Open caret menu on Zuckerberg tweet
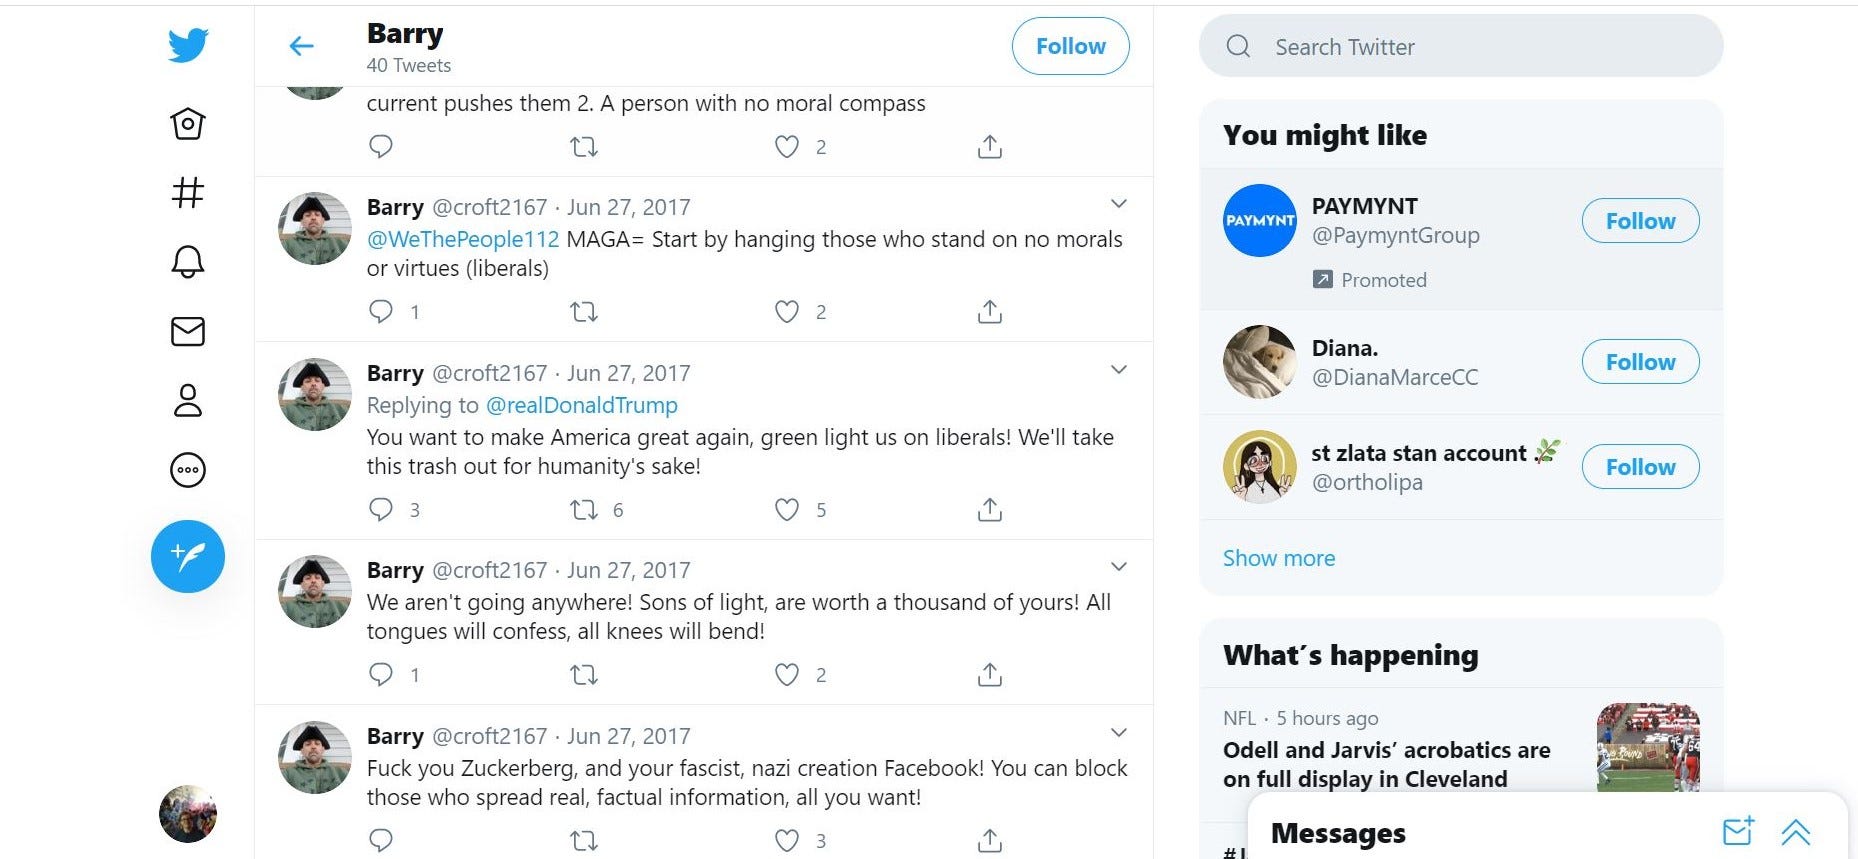Screen dimensions: 1858x859 (x=1119, y=733)
